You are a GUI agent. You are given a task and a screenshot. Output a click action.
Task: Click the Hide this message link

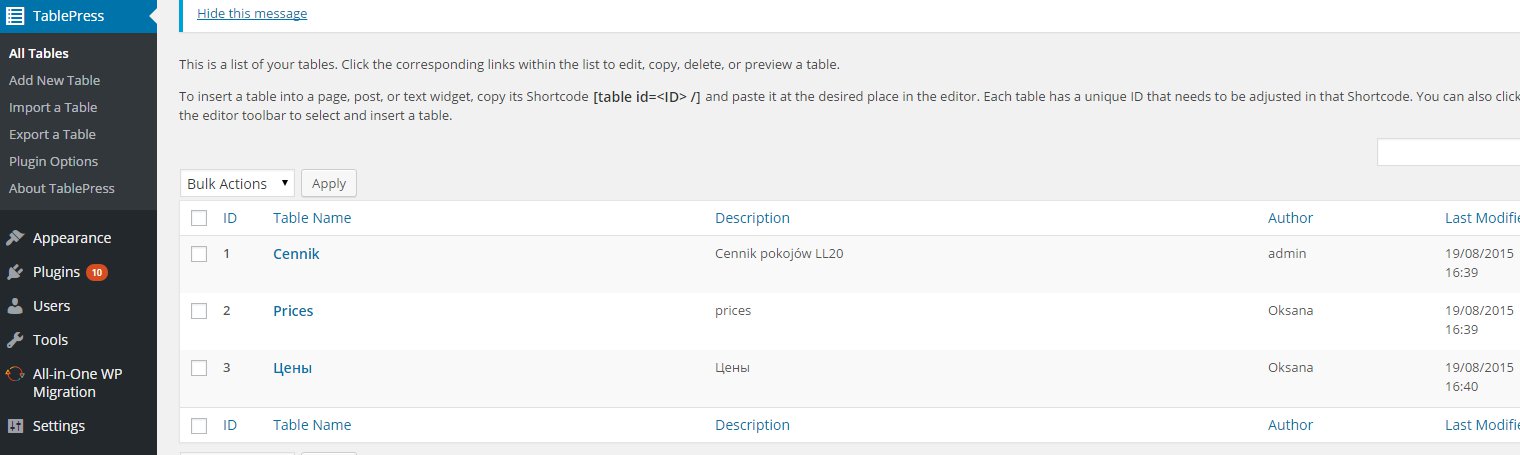(252, 13)
